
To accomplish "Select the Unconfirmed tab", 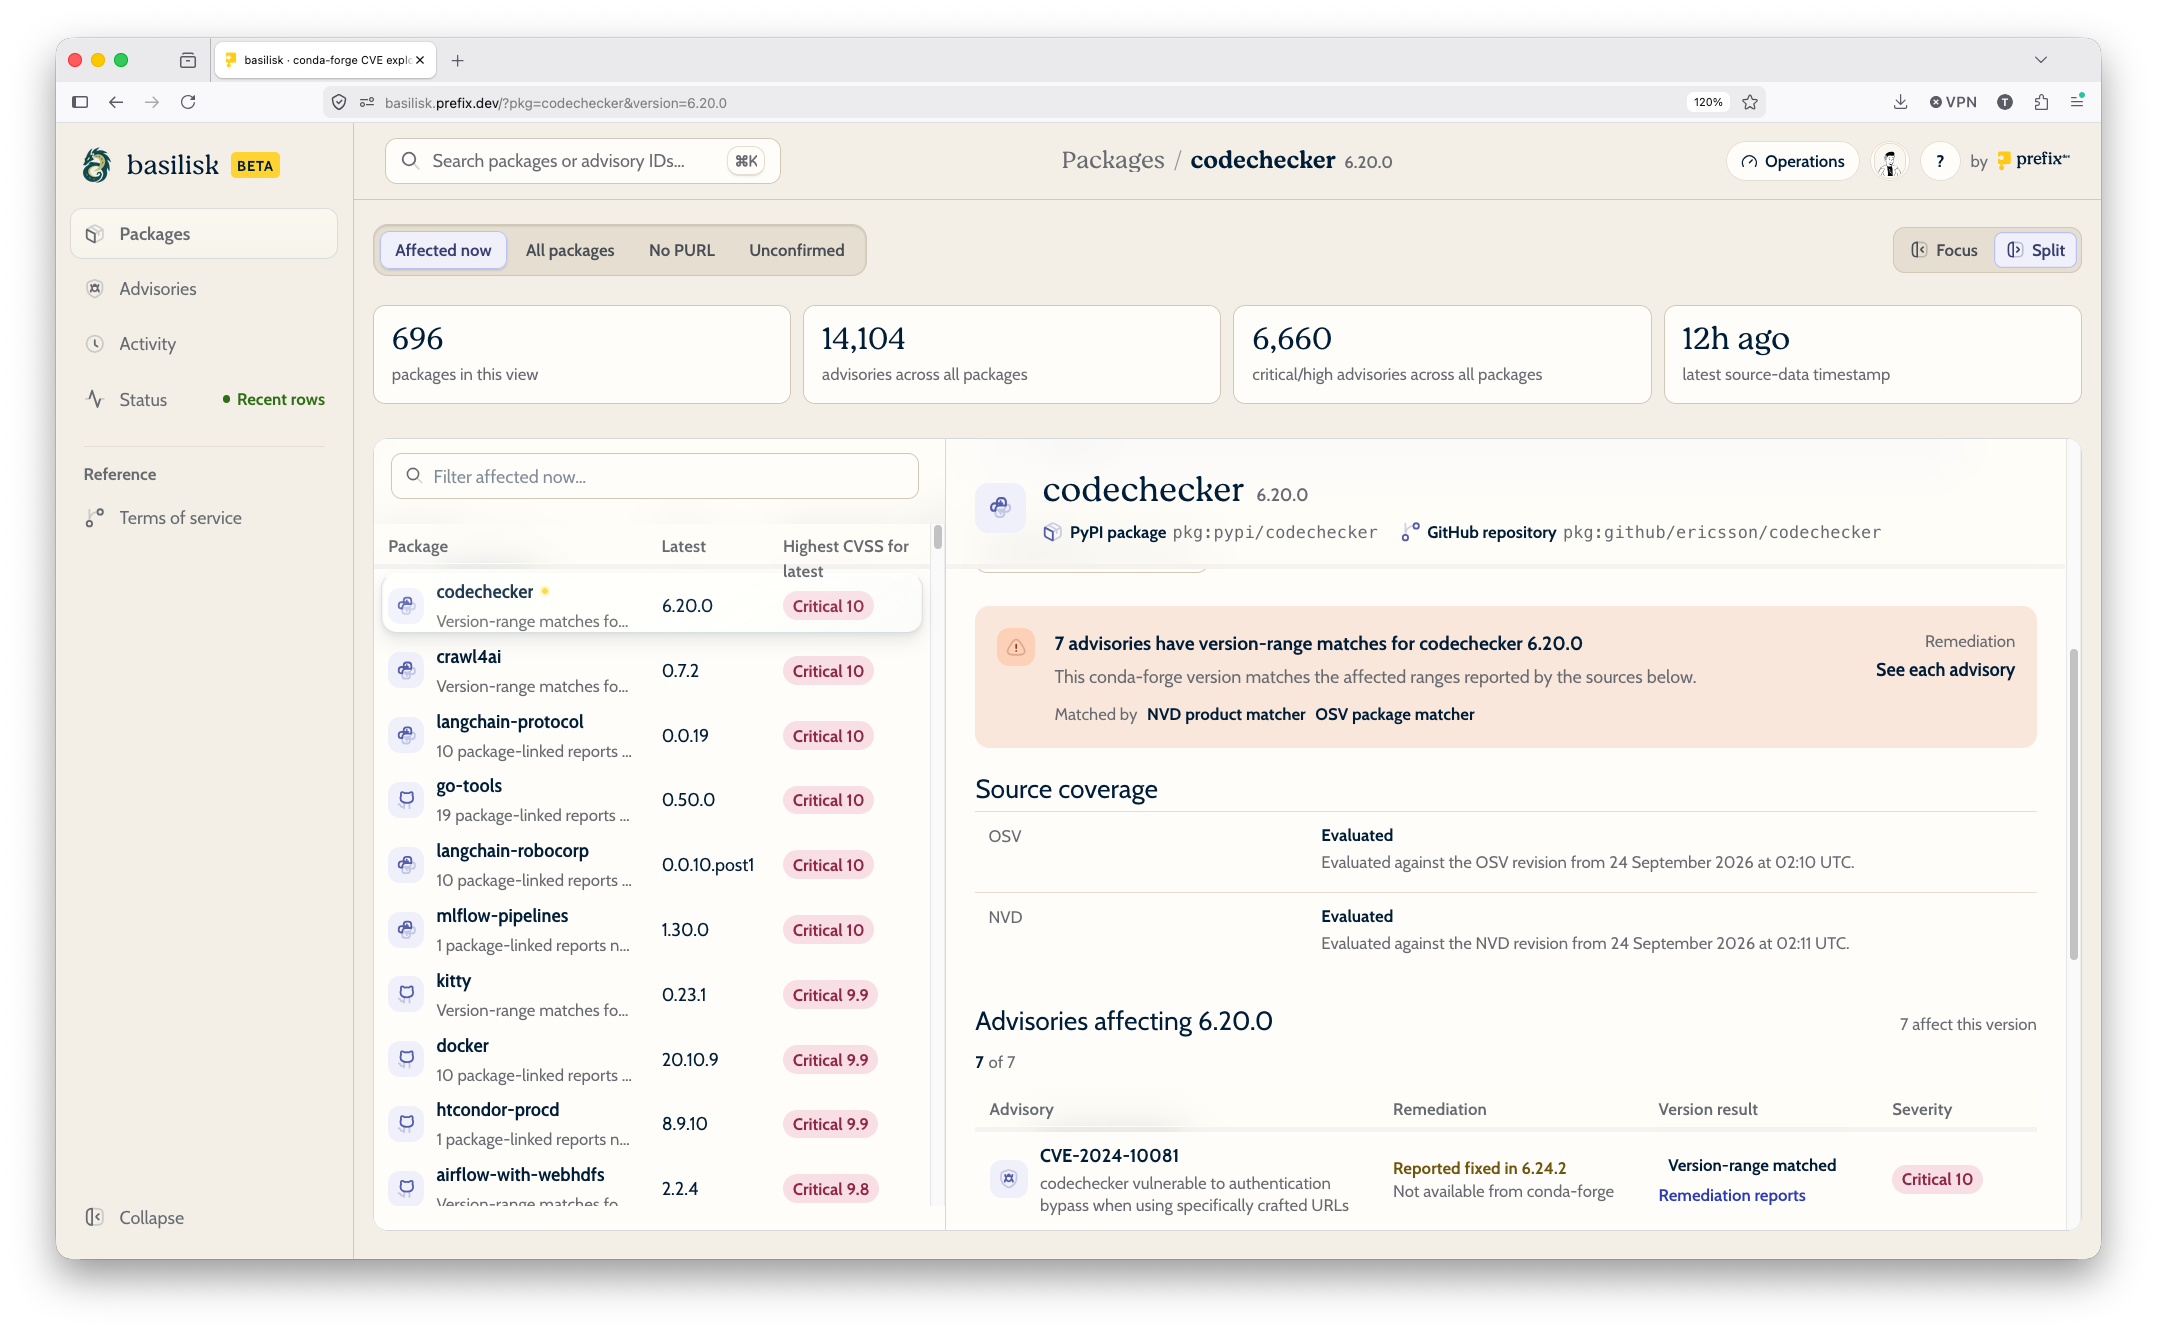I will tap(796, 250).
